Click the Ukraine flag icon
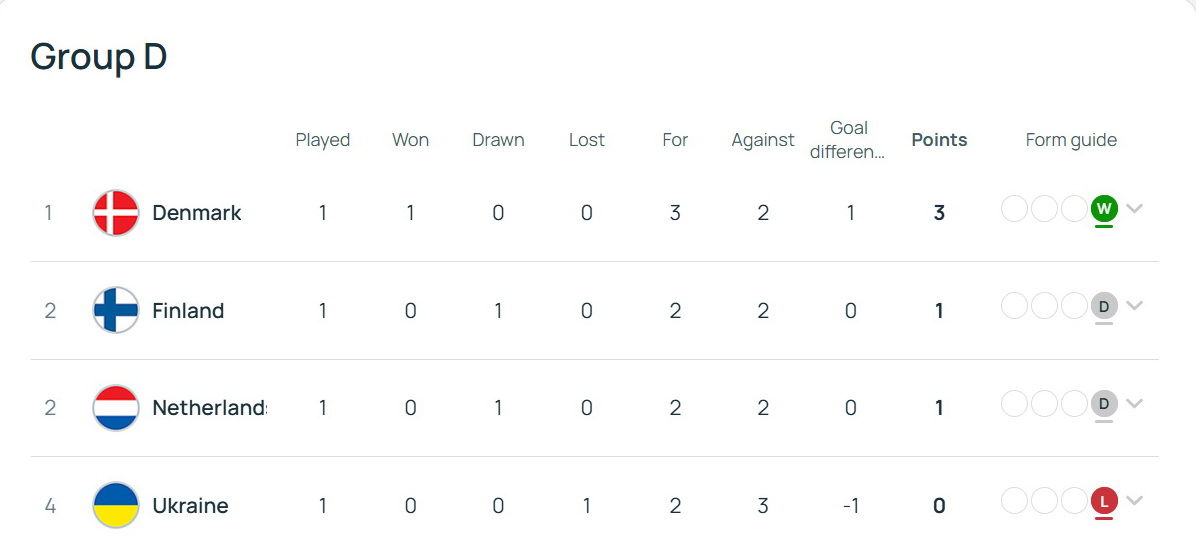Image resolution: width=1196 pixels, height=542 pixels. pos(116,505)
